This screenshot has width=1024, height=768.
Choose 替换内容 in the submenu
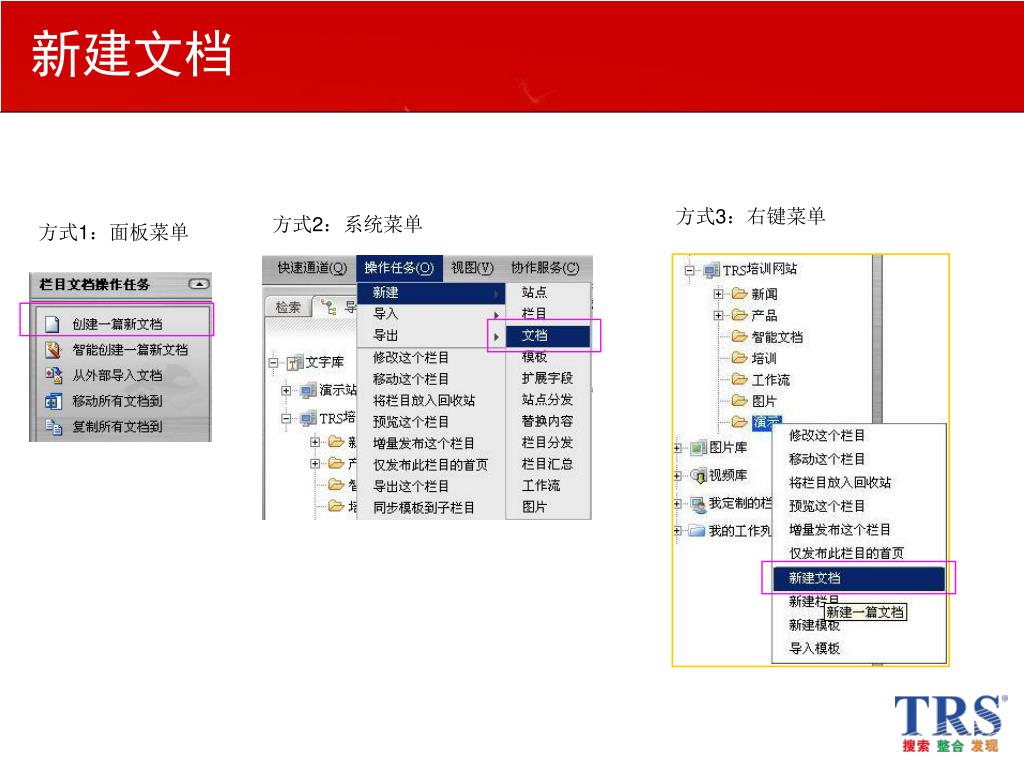tap(547, 421)
